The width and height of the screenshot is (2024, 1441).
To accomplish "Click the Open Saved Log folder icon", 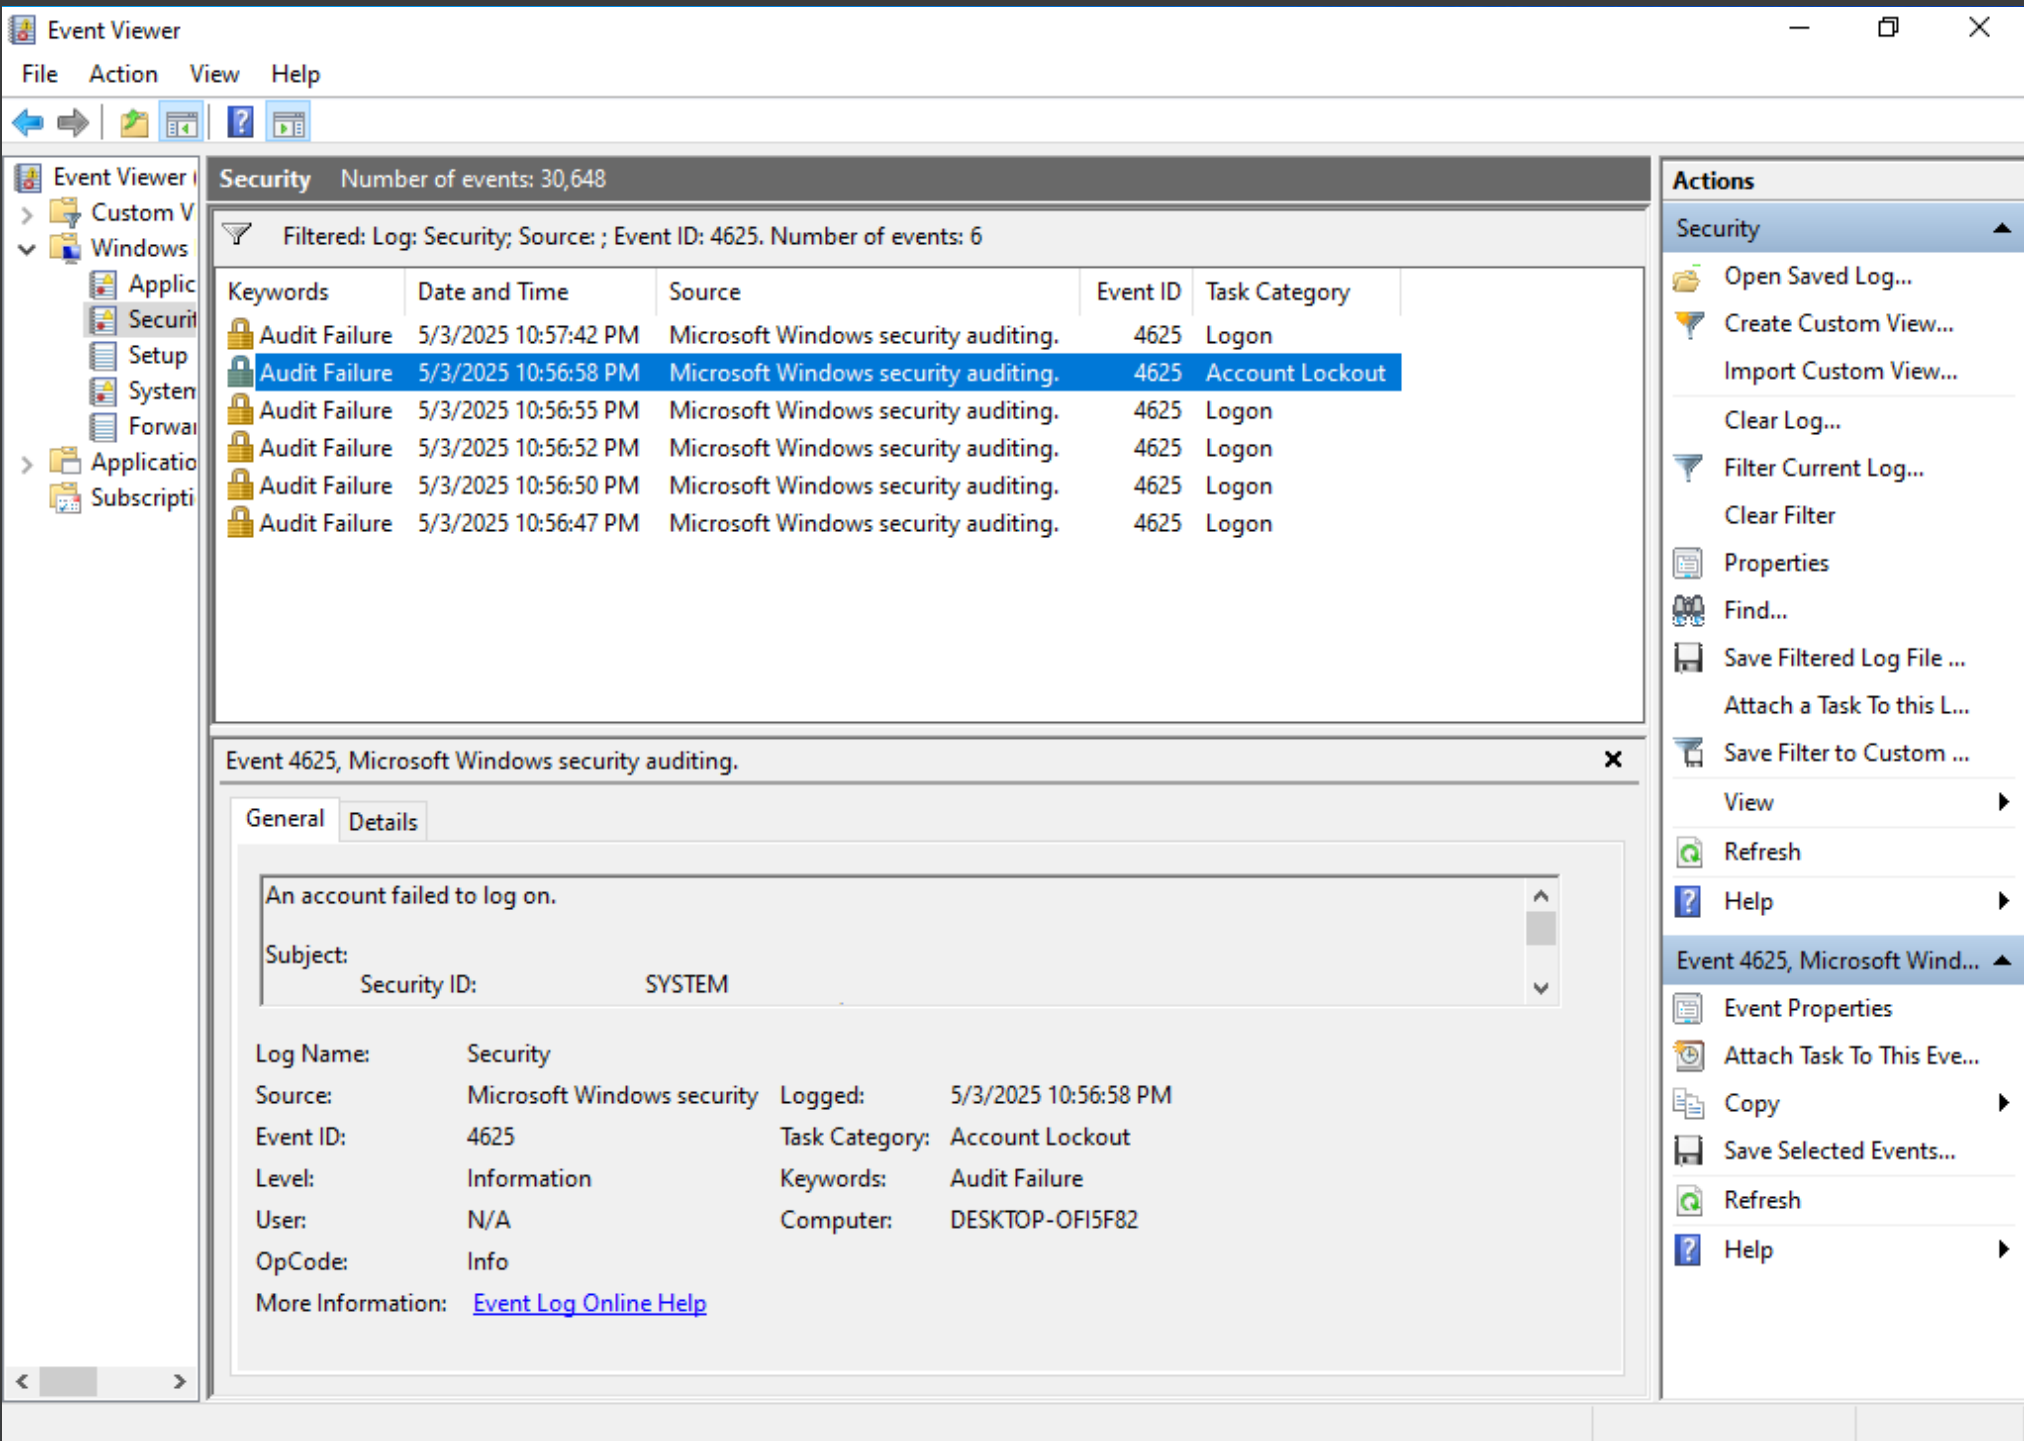I will point(1688,277).
